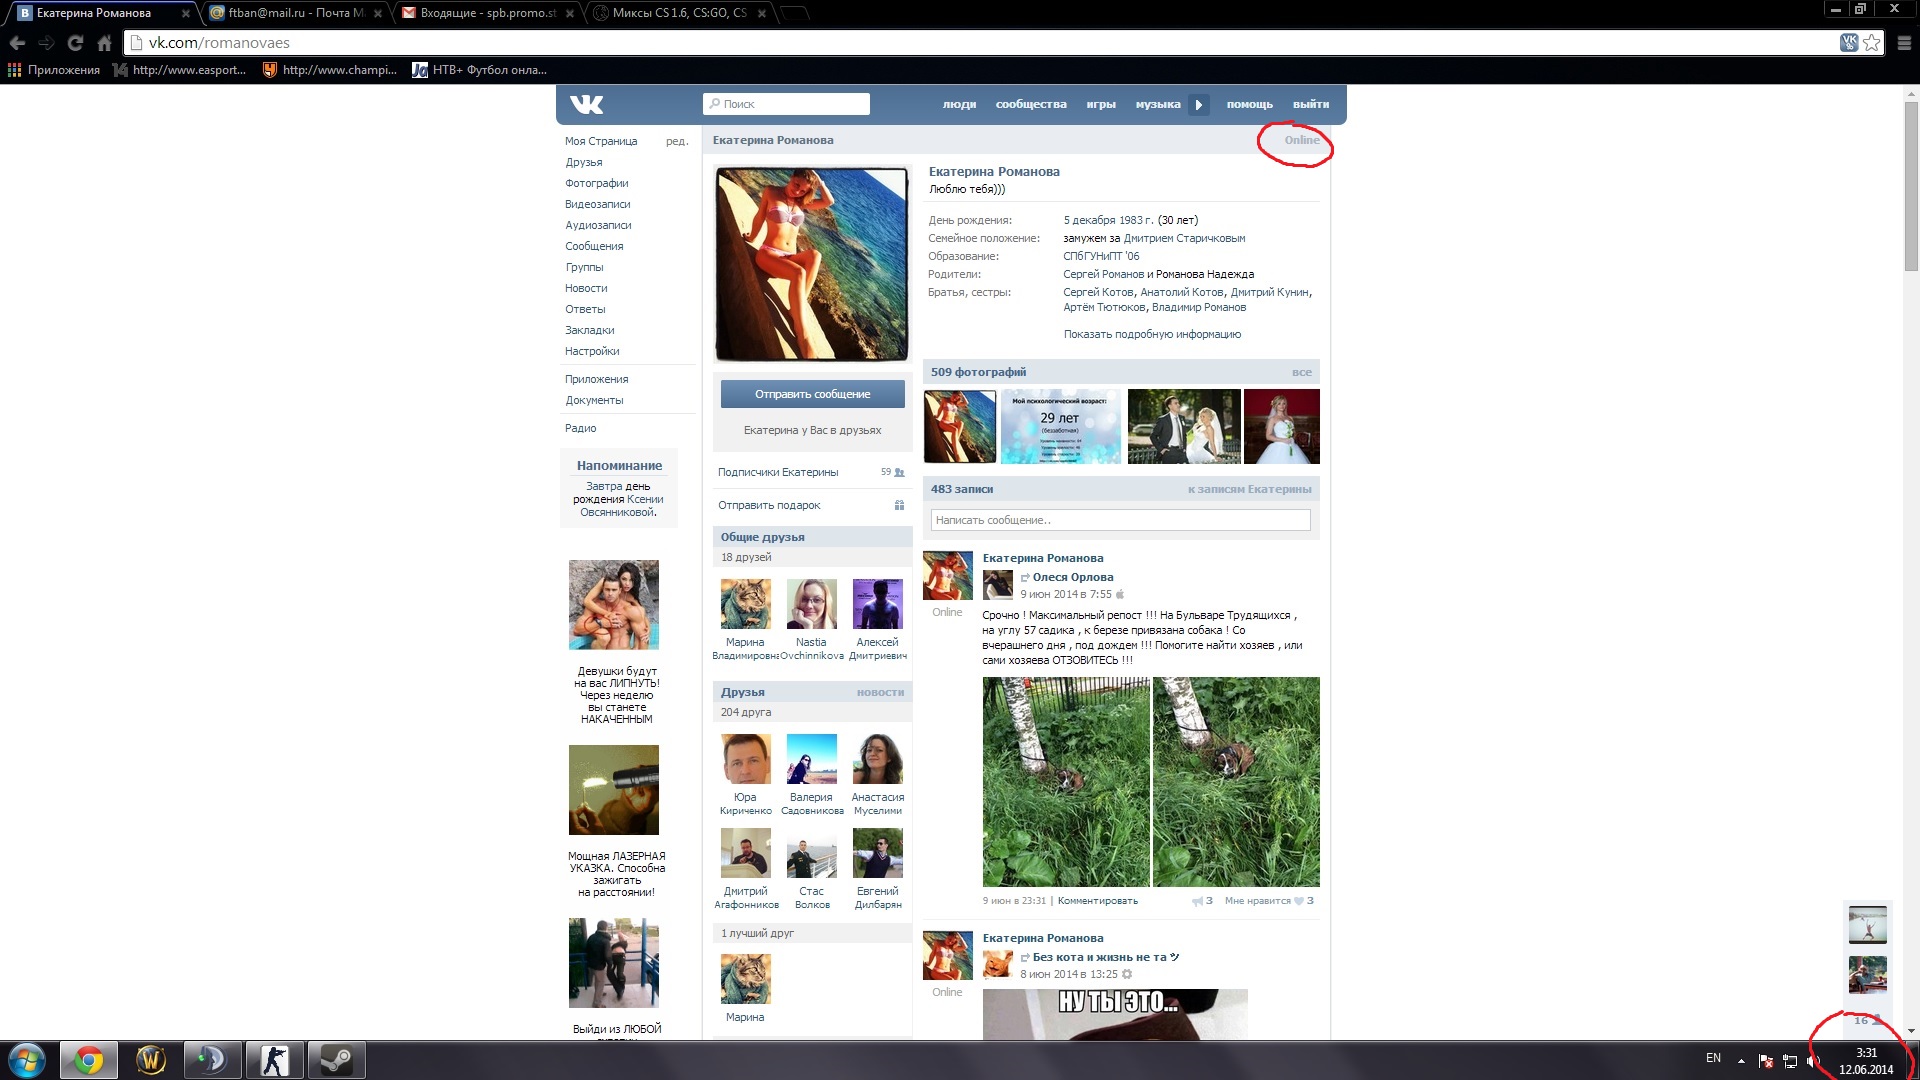
Task: Open bride in white dress thumbnail
Action: (x=1282, y=427)
